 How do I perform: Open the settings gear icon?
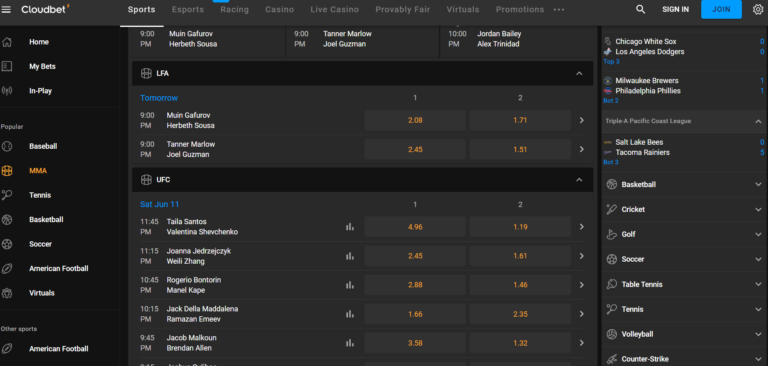click(758, 9)
